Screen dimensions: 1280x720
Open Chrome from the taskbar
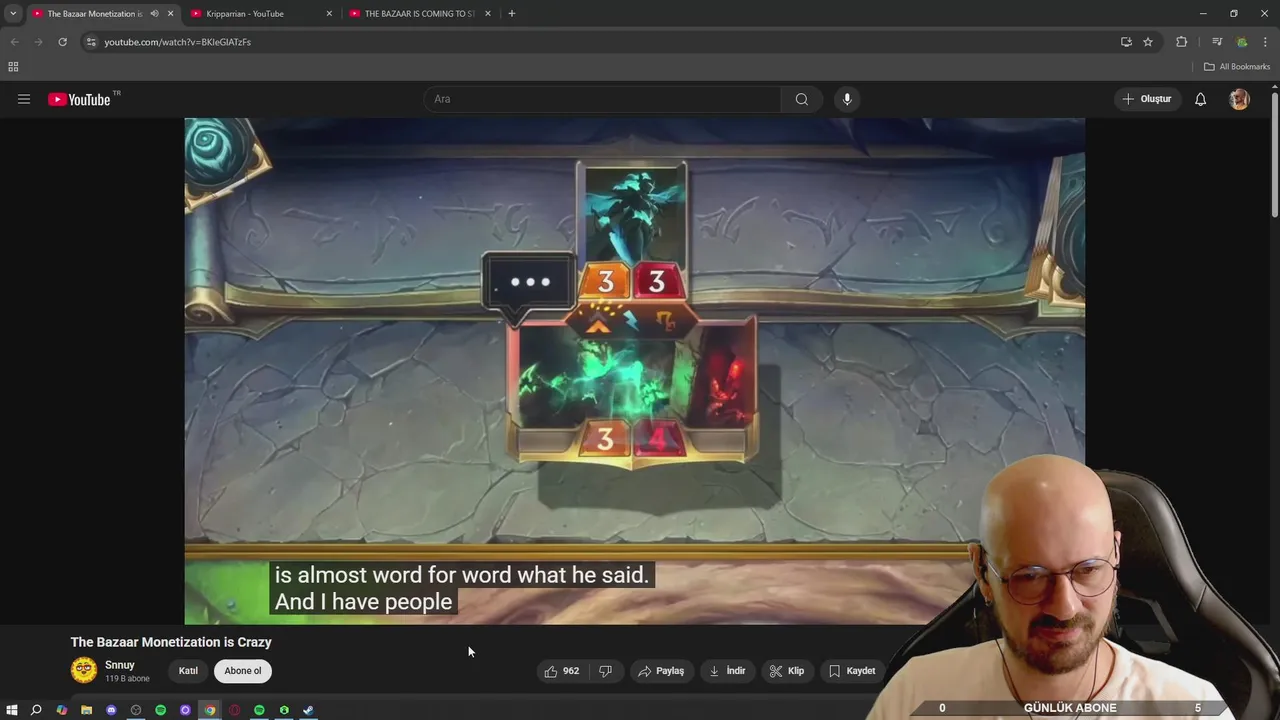(210, 710)
